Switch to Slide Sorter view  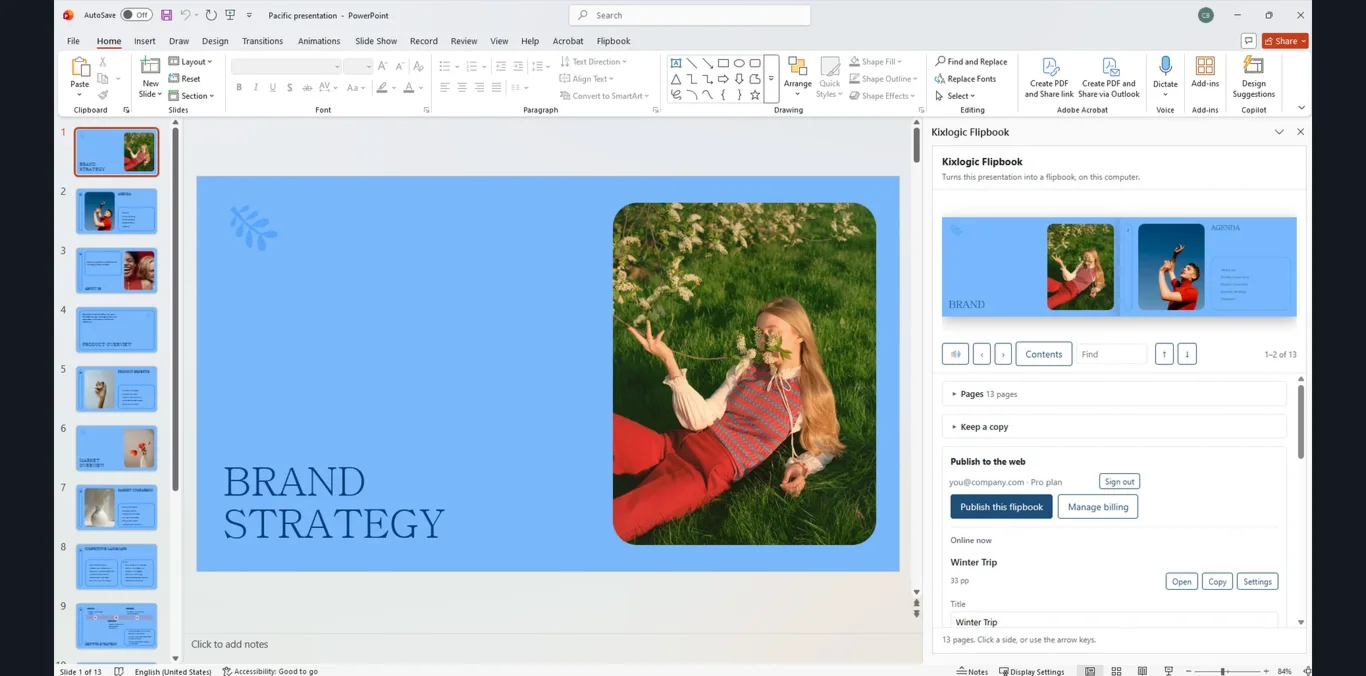1116,671
